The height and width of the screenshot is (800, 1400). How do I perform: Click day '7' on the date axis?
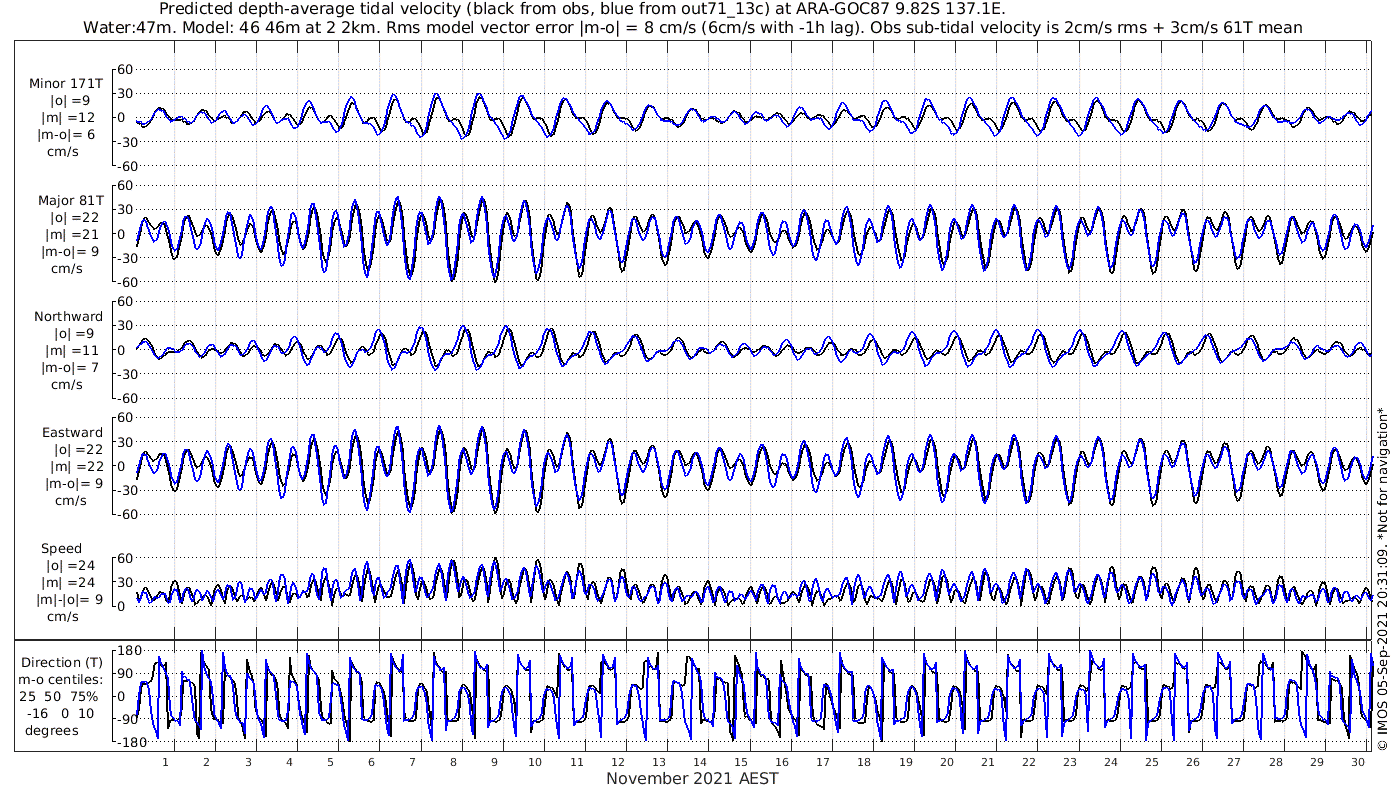tap(412, 762)
